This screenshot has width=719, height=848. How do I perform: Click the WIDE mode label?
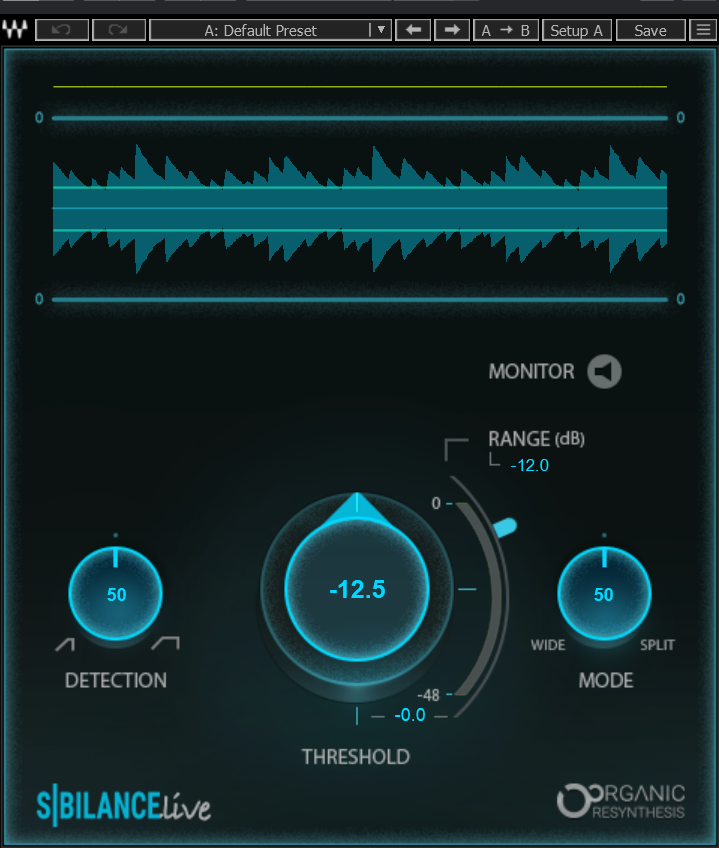548,645
